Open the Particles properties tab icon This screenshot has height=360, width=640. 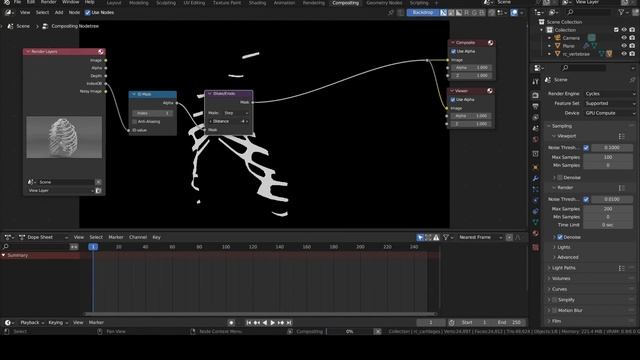point(536,189)
